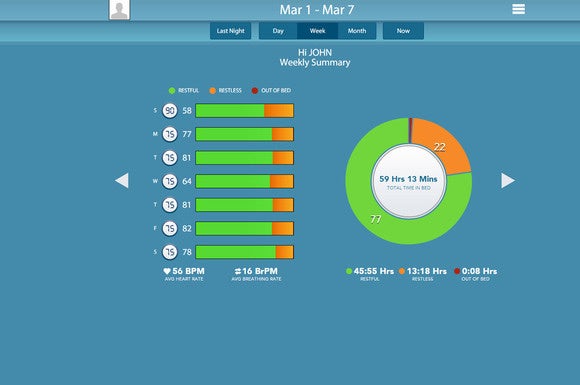The width and height of the screenshot is (580, 385).
Task: Click the heart icon beside 56 BPM
Action: point(167,271)
